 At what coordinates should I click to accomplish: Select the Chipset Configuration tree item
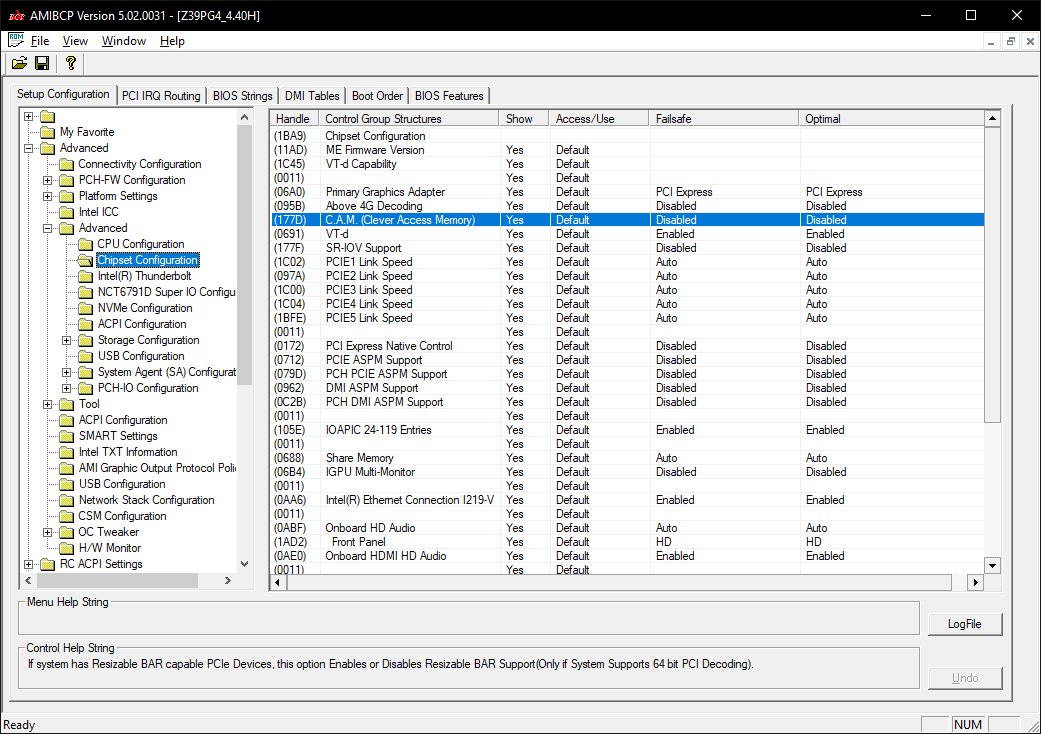[147, 260]
